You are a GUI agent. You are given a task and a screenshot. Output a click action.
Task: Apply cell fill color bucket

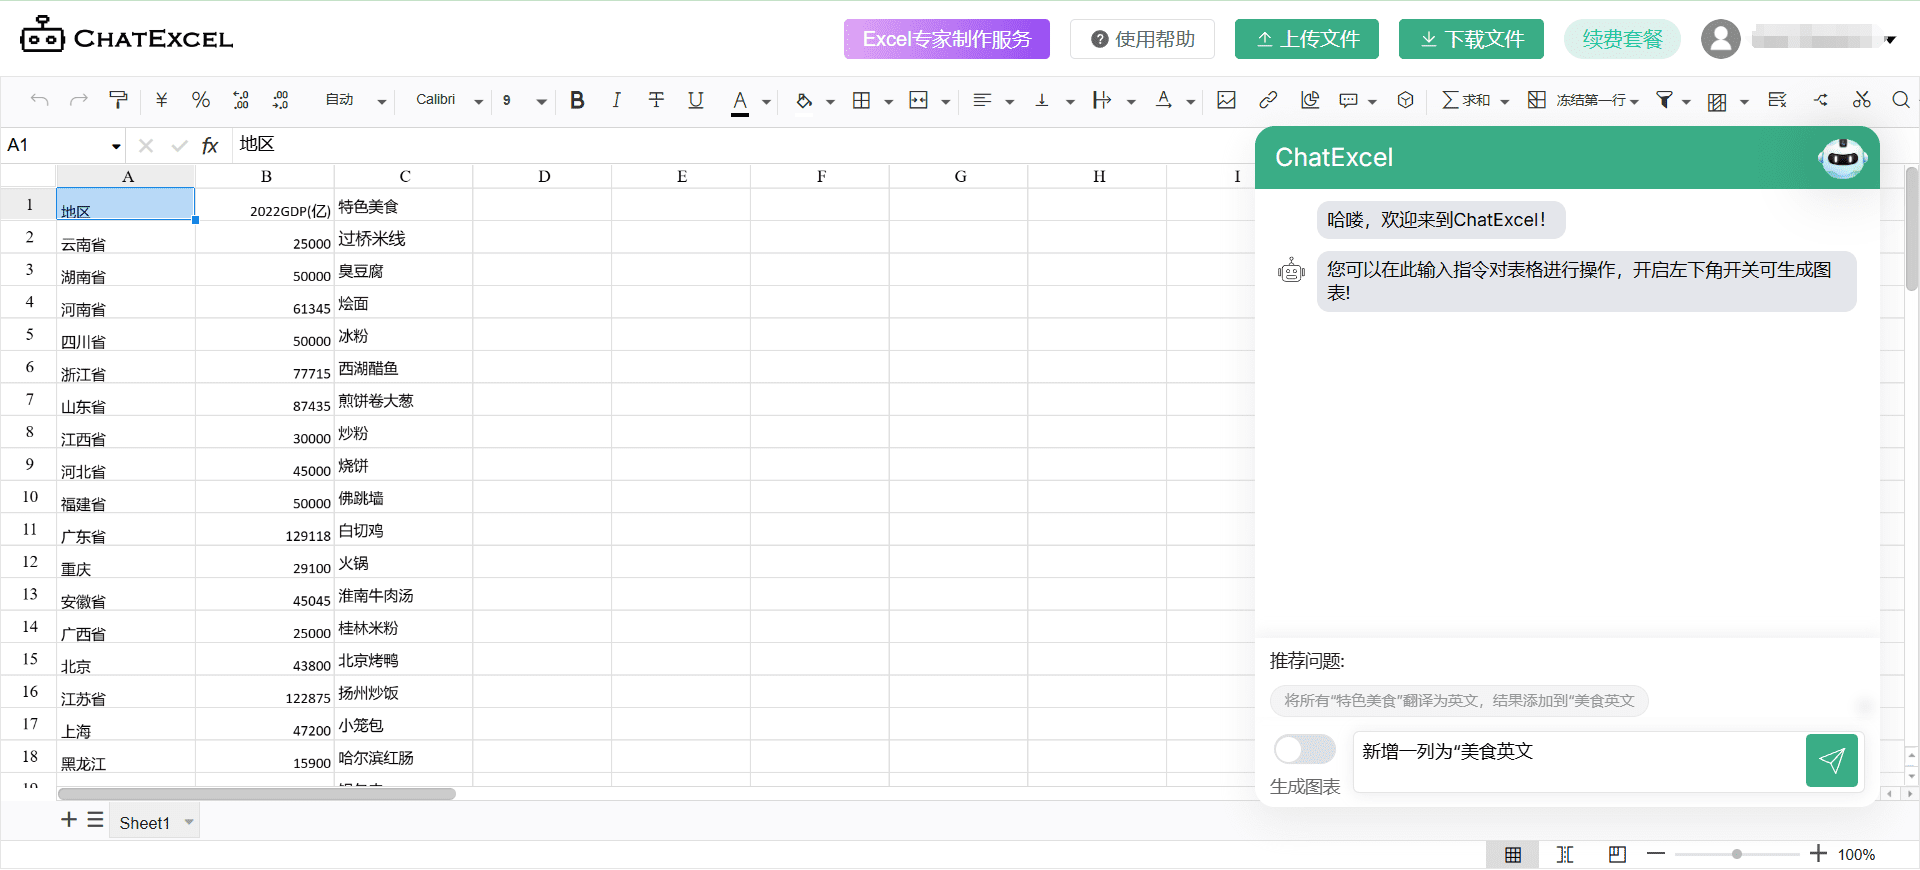pos(804,100)
